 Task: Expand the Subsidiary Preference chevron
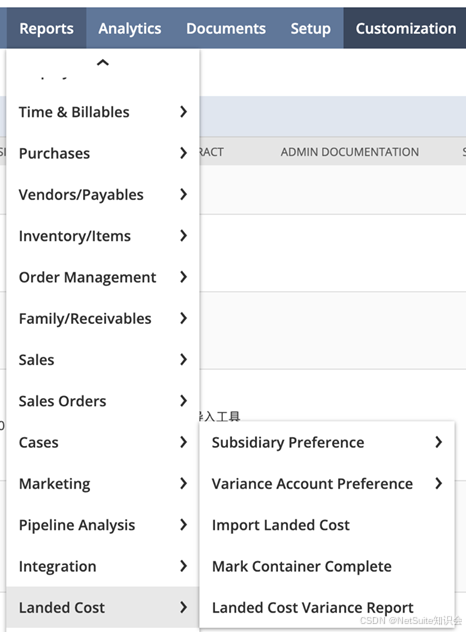pyautogui.click(x=439, y=442)
